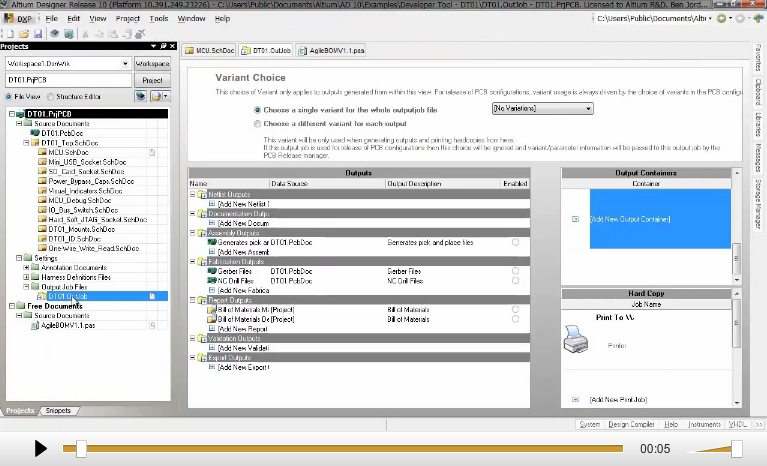Screen dimensions: 767x466
Task: Open the Libraries side panel tab
Action: pos(758,124)
